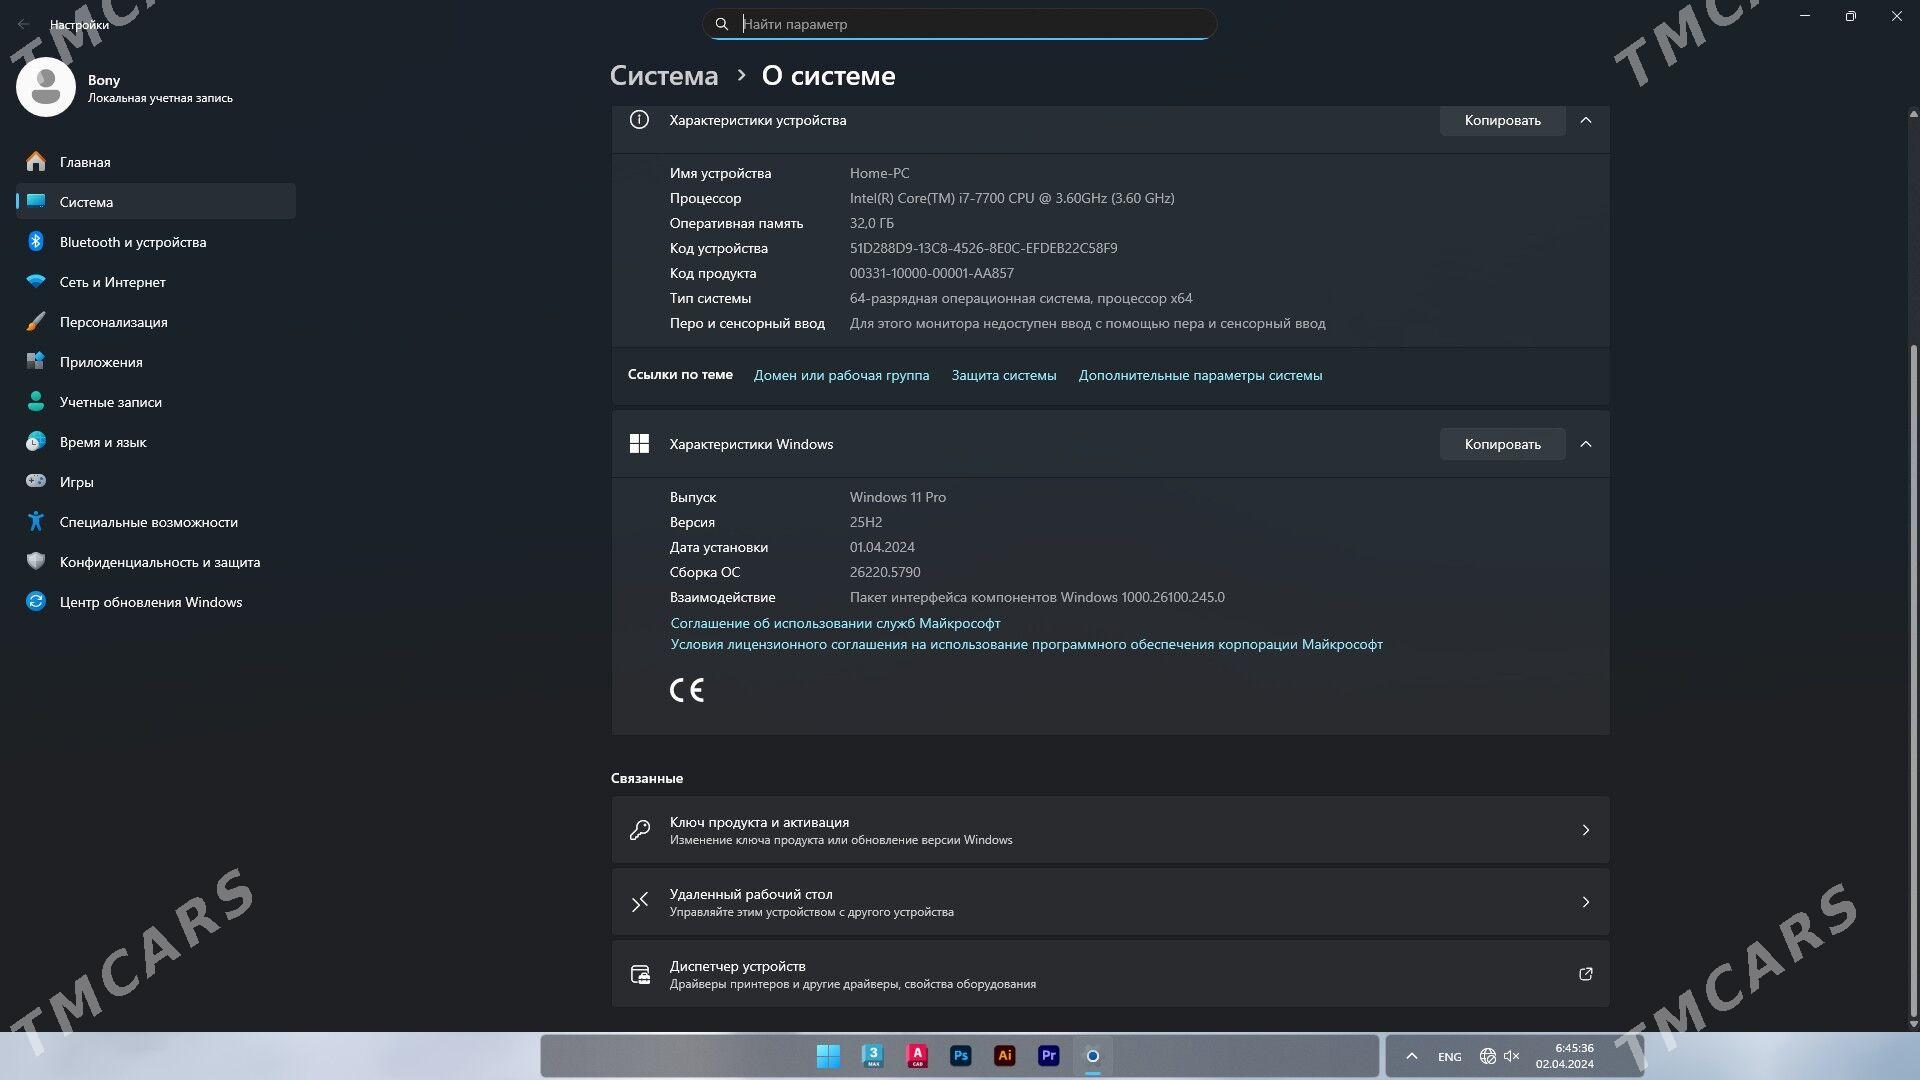Launch AutoCAD from taskbar
Screen dimensions: 1920x1080
pyautogui.click(x=917, y=1056)
